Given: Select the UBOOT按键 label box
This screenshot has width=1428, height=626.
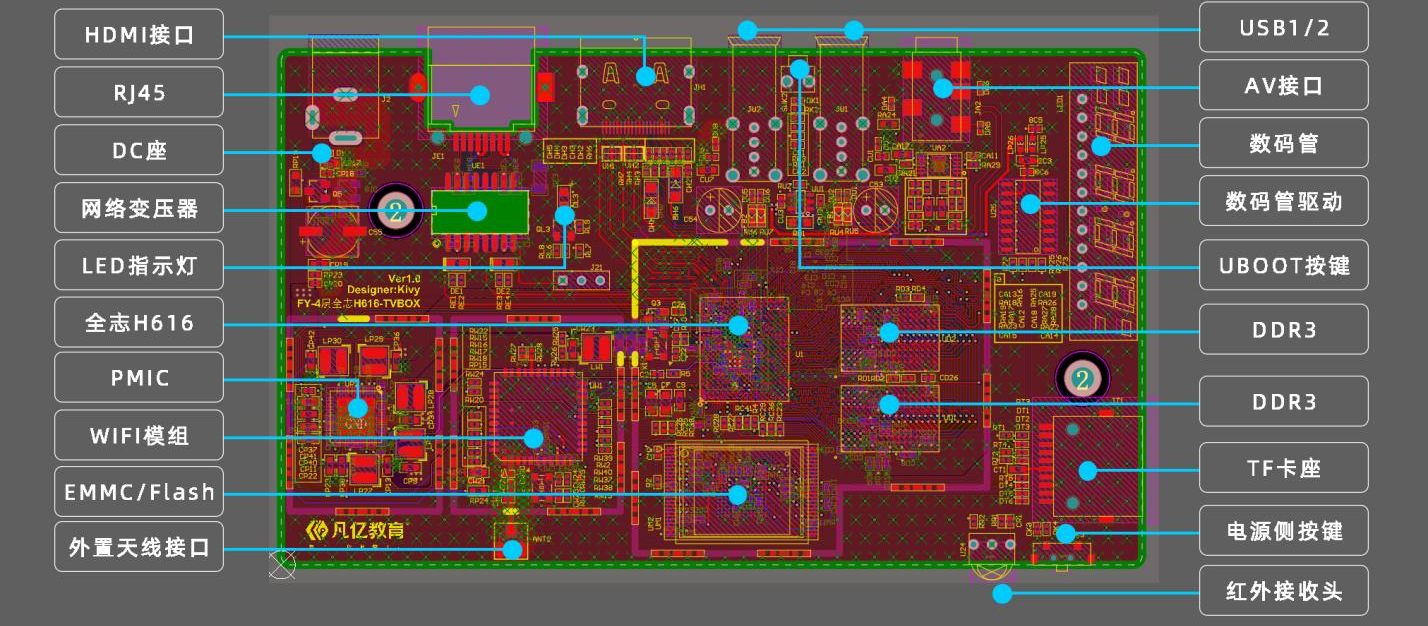Looking at the screenshot, I should [x=1284, y=265].
